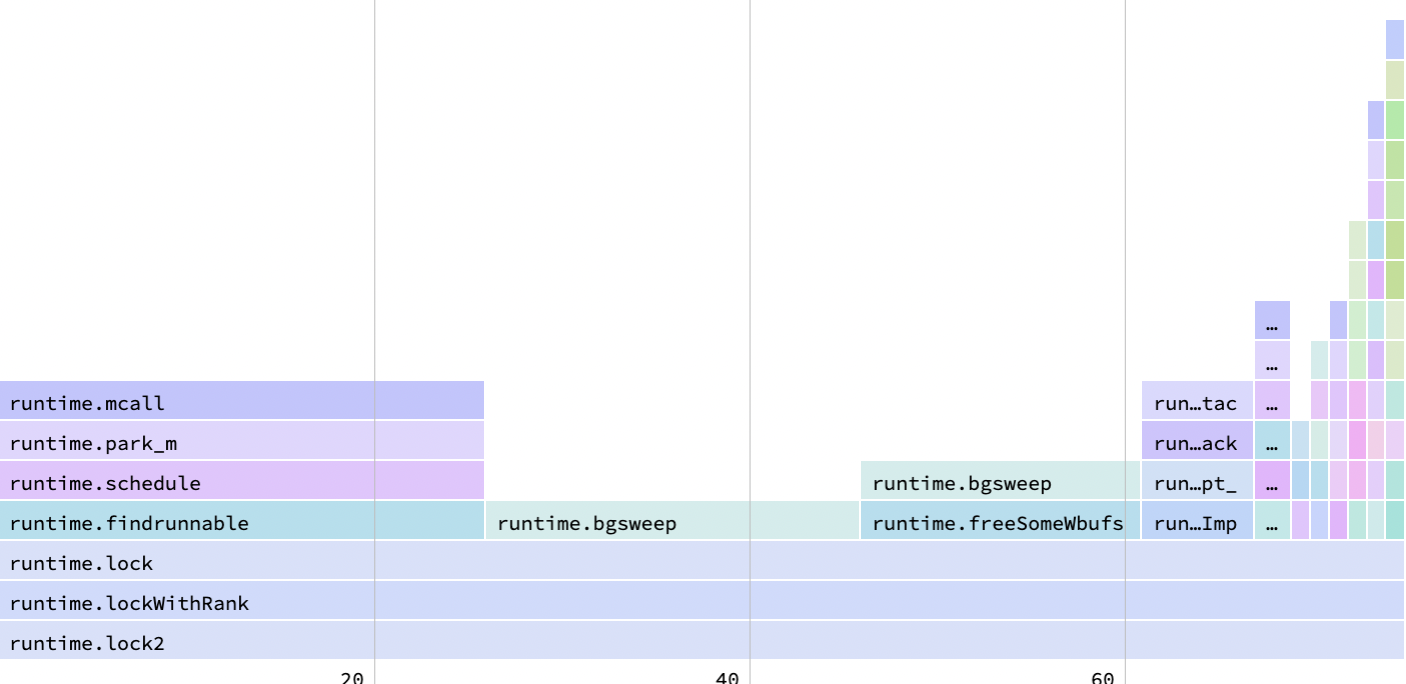
Task: Expand the ellipsis frame beside run…ack
Action: tap(1274, 443)
